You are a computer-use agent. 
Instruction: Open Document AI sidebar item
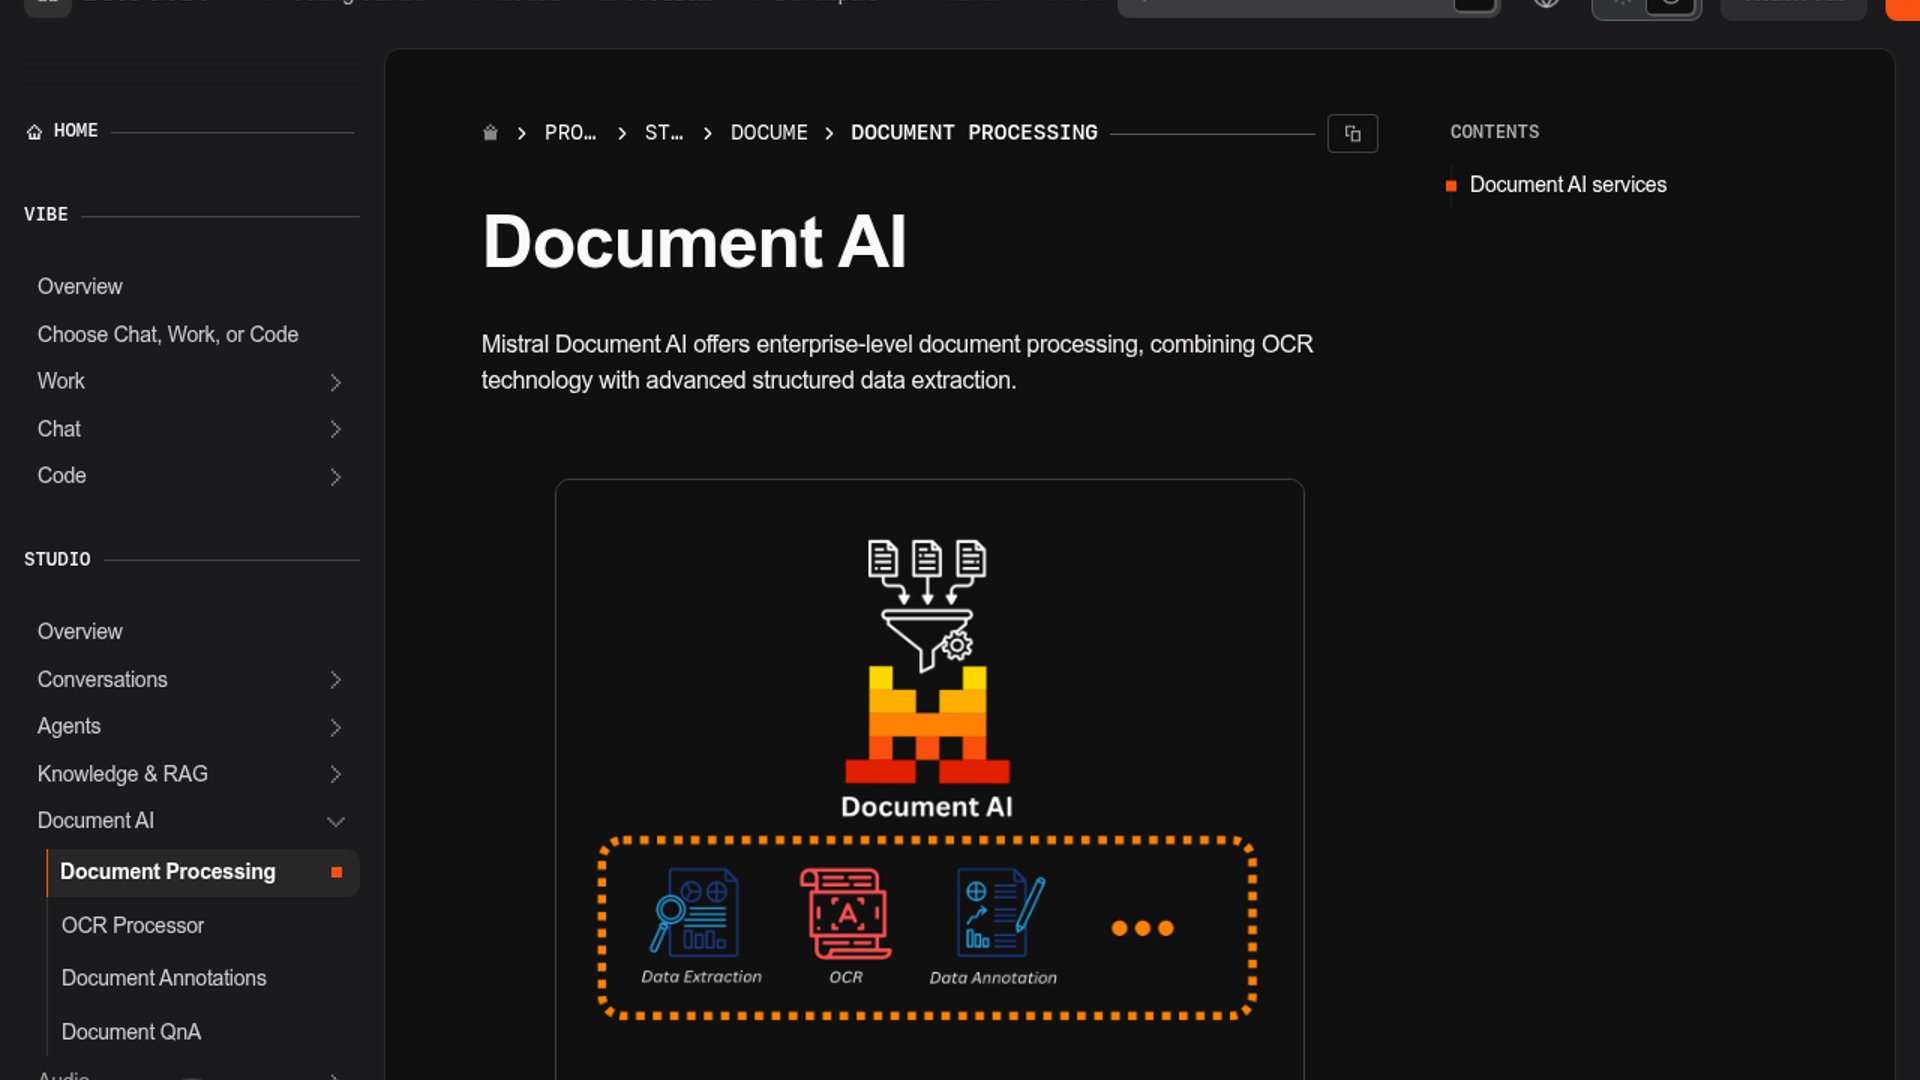95,821
